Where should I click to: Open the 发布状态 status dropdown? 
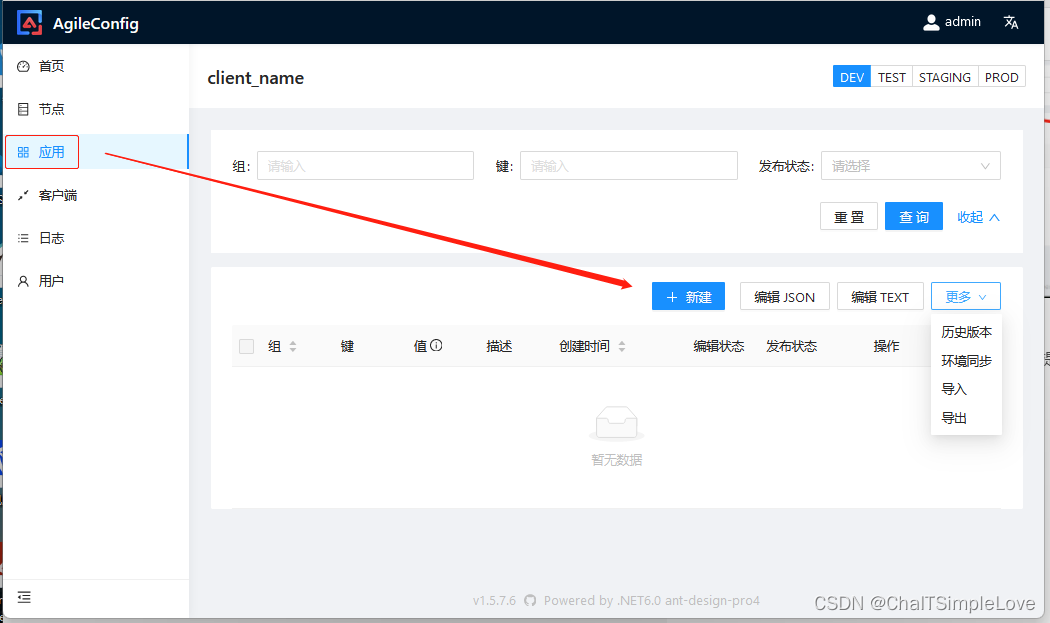pyautogui.click(x=910, y=165)
